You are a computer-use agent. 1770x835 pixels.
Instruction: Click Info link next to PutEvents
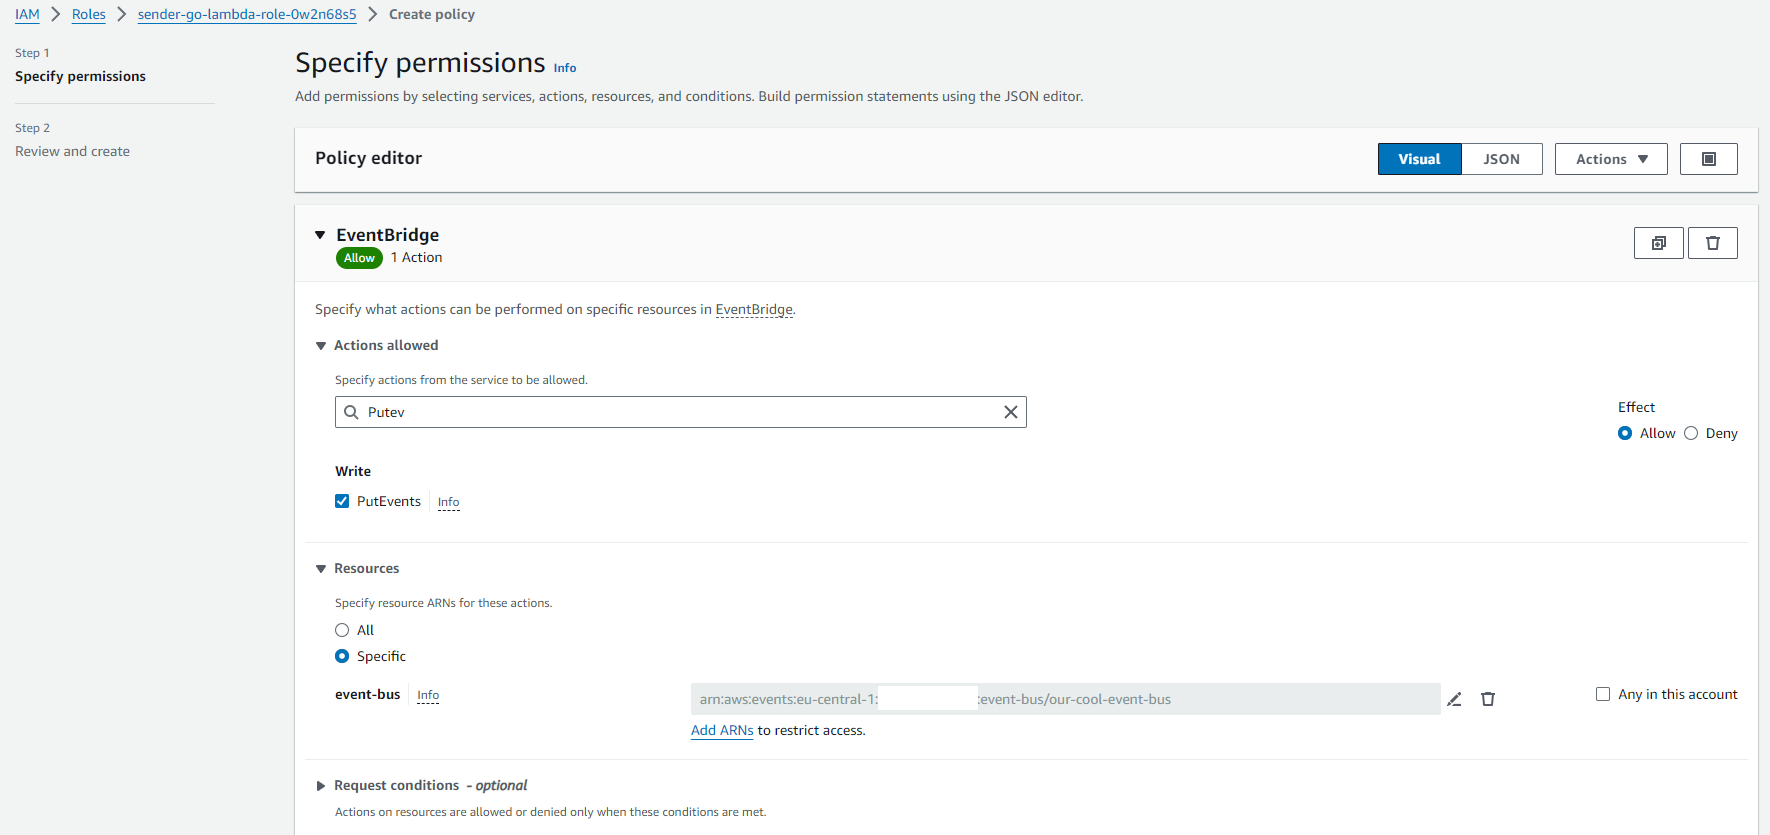pos(449,502)
